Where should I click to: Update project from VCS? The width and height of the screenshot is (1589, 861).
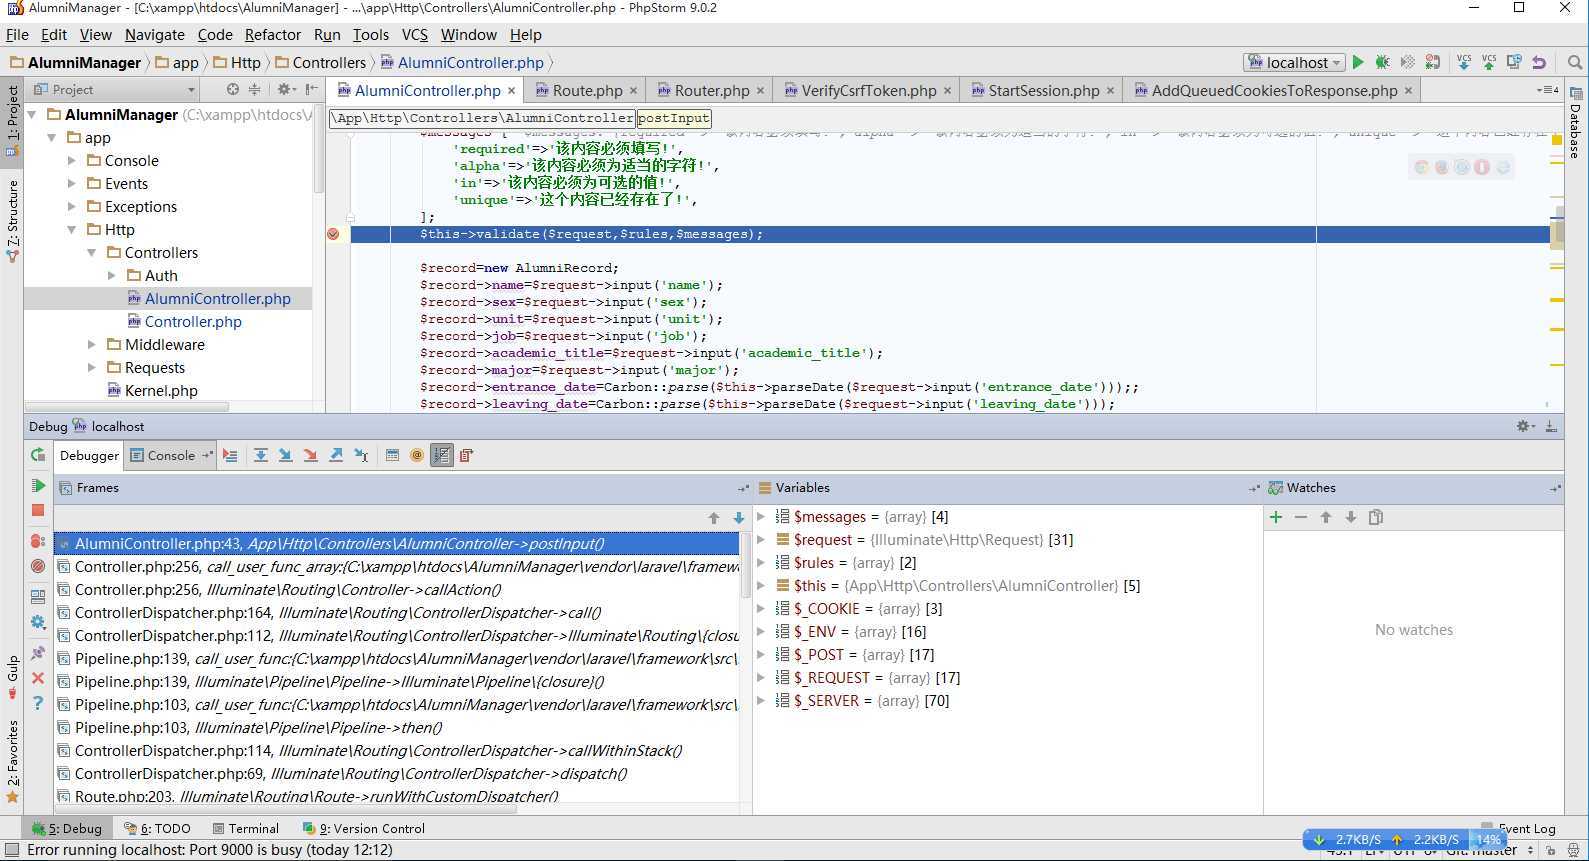[x=1464, y=62]
